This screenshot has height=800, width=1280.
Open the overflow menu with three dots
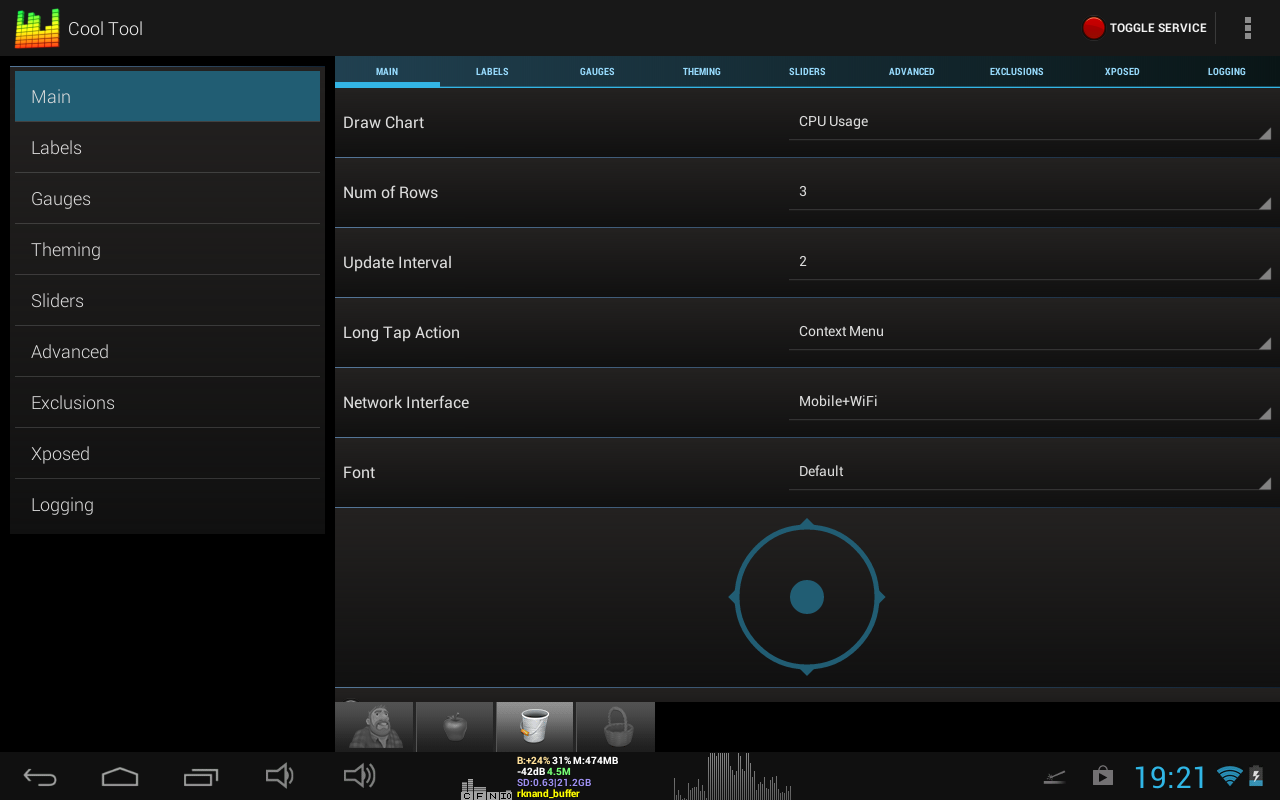[x=1247, y=28]
